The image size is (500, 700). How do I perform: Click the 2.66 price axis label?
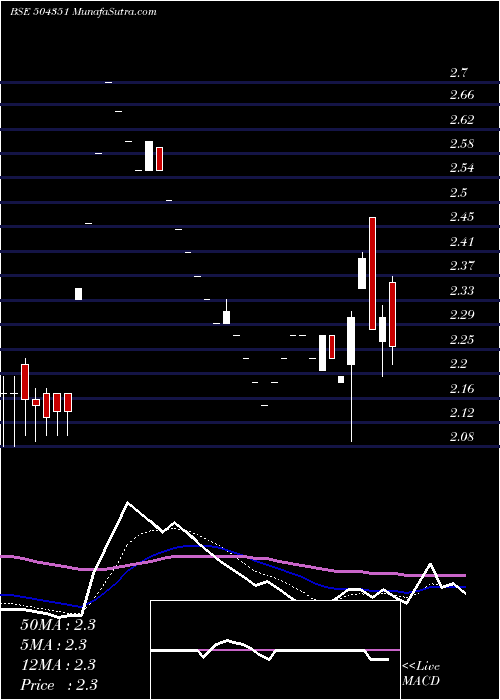pyautogui.click(x=462, y=95)
